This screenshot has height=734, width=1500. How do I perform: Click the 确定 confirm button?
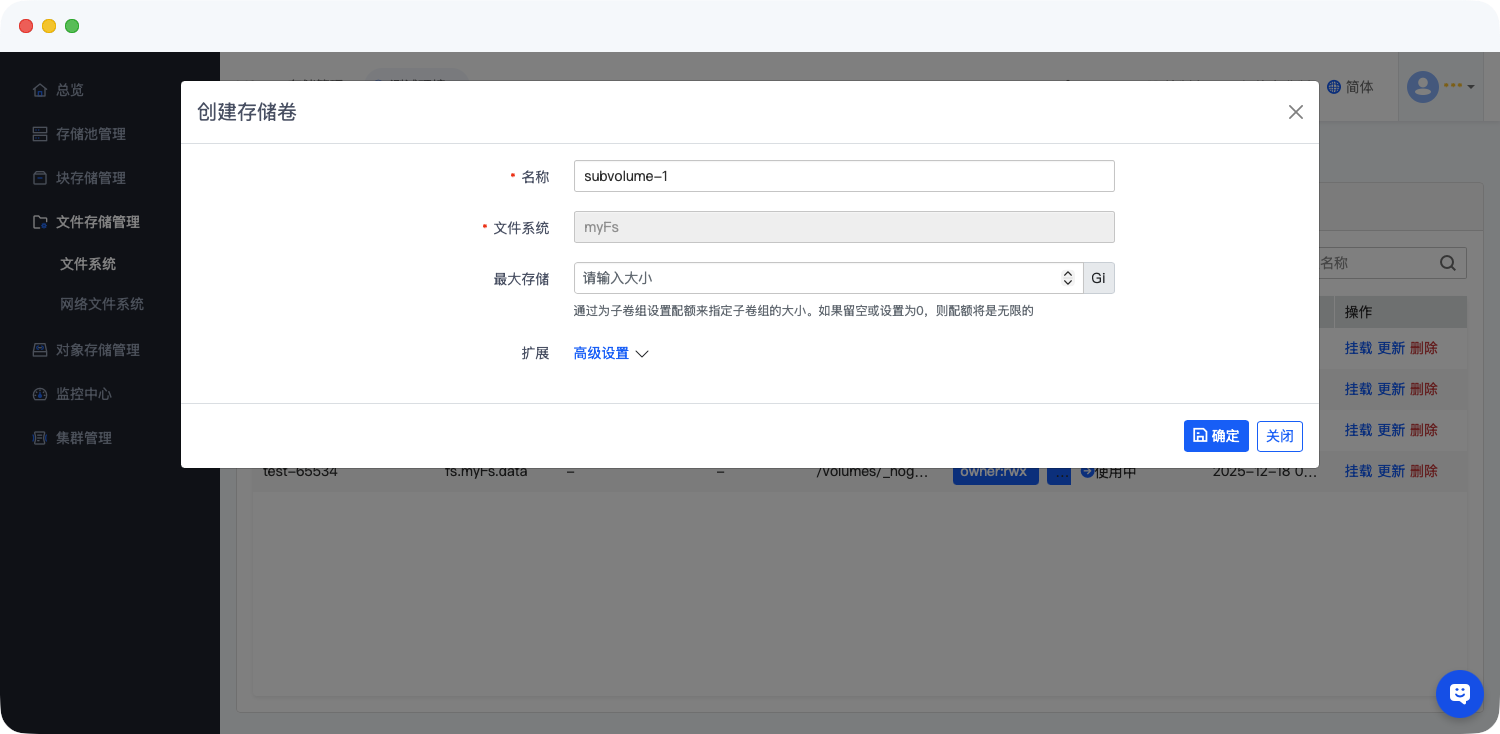(1215, 436)
